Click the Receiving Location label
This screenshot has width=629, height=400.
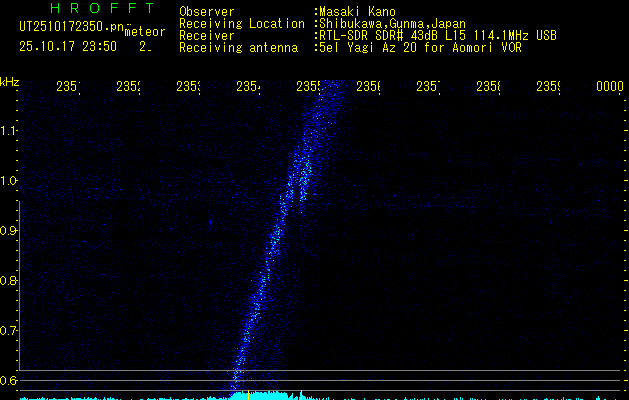242,24
